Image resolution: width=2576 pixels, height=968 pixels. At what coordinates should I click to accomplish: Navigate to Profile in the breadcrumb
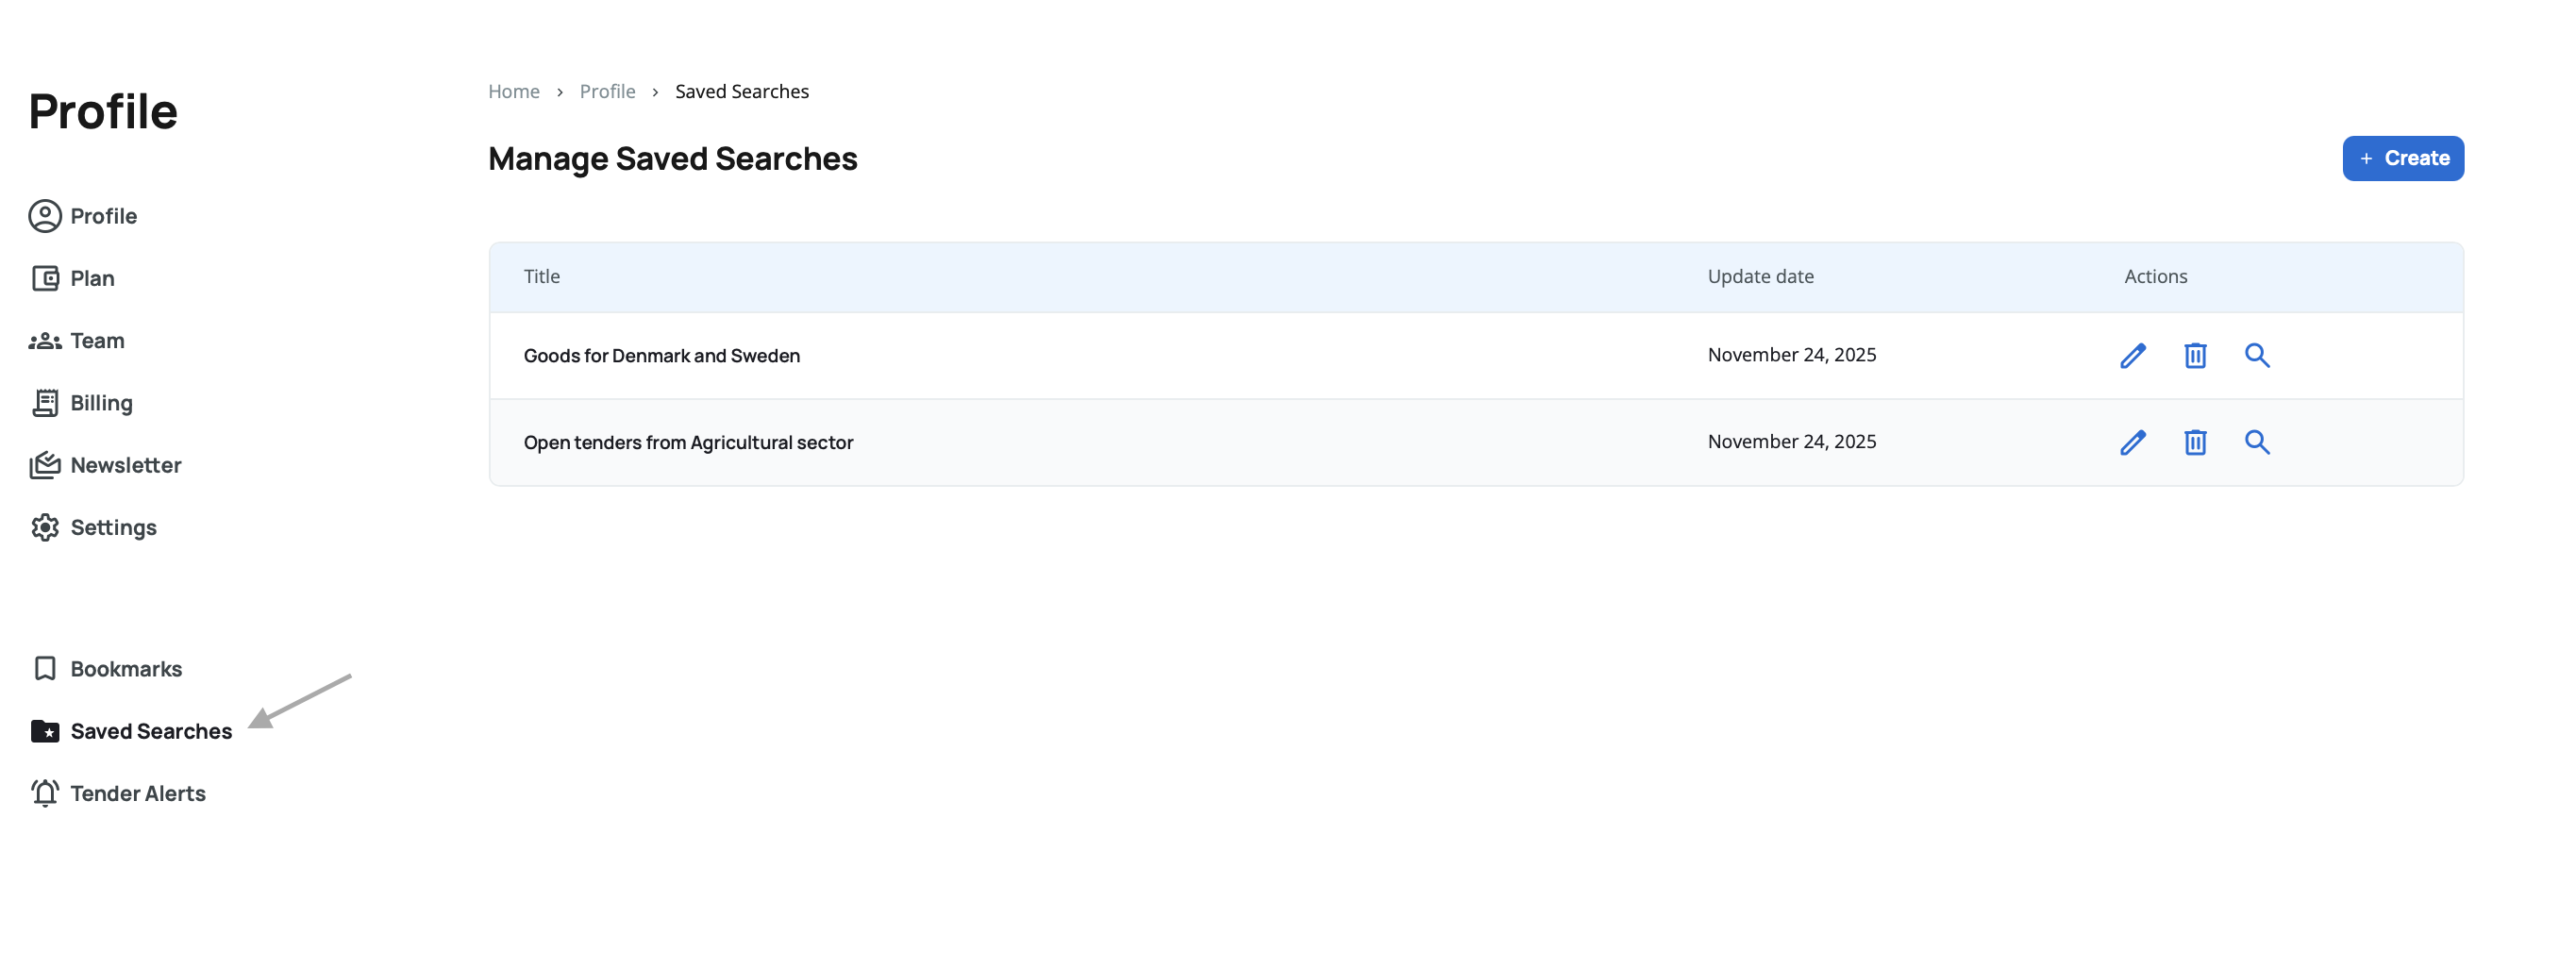click(x=607, y=91)
